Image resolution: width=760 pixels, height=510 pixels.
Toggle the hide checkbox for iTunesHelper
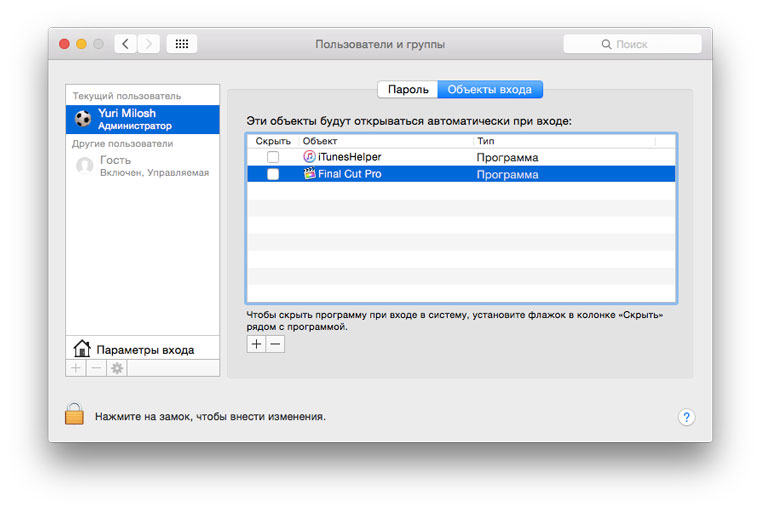click(x=272, y=158)
